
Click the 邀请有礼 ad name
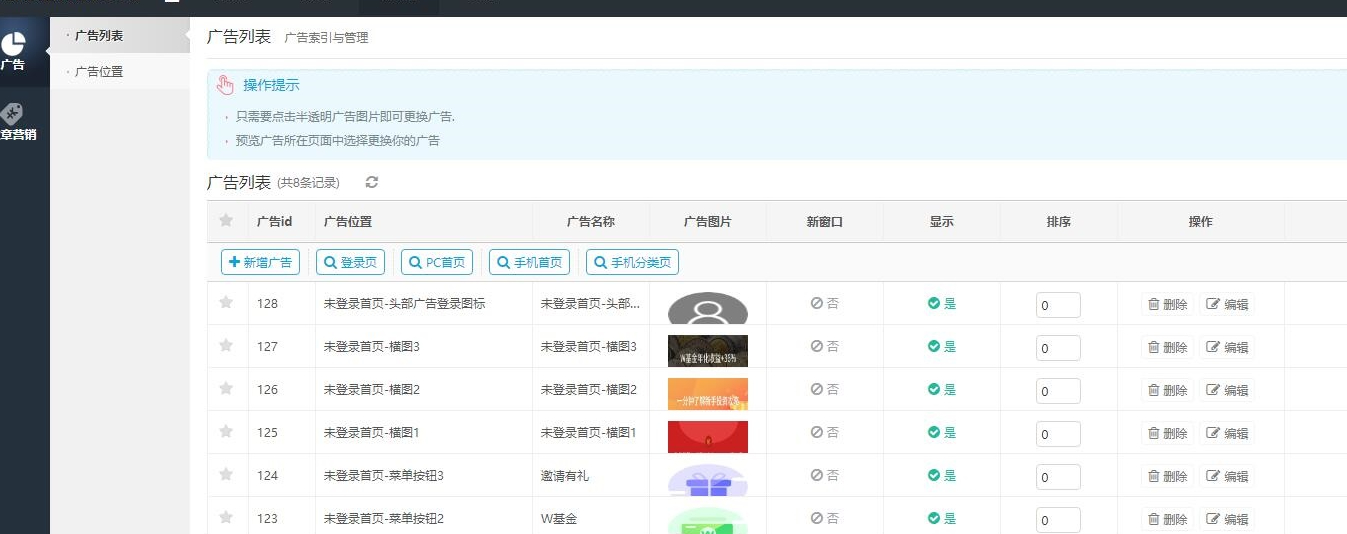tap(565, 475)
